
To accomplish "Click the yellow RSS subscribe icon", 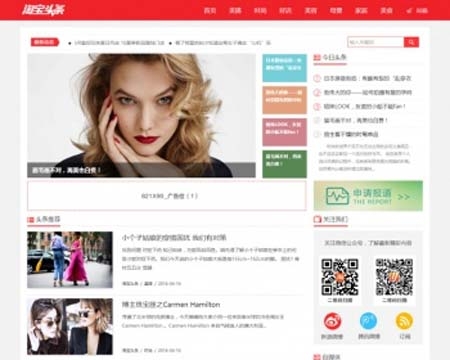I will pos(404,321).
